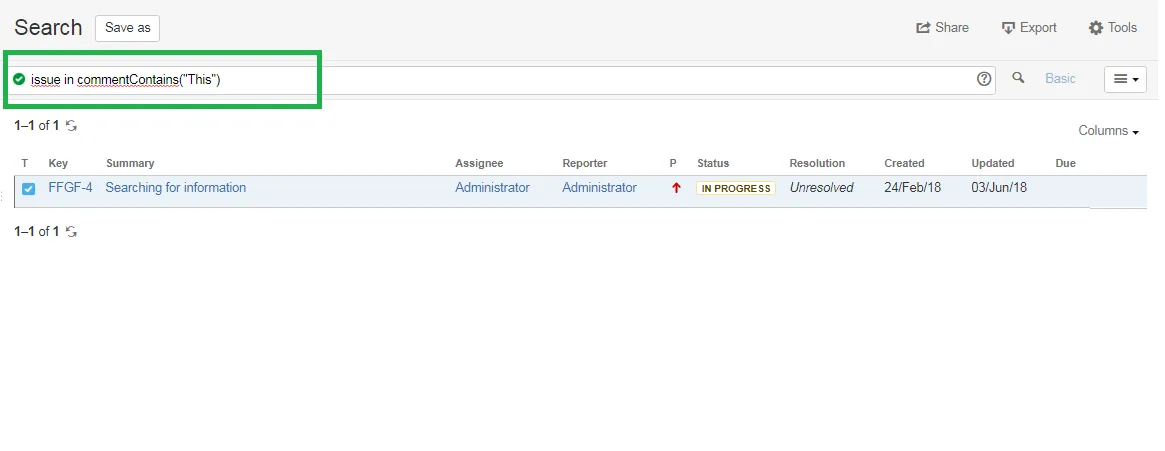Open issue key FFGF-4

click(x=71, y=188)
